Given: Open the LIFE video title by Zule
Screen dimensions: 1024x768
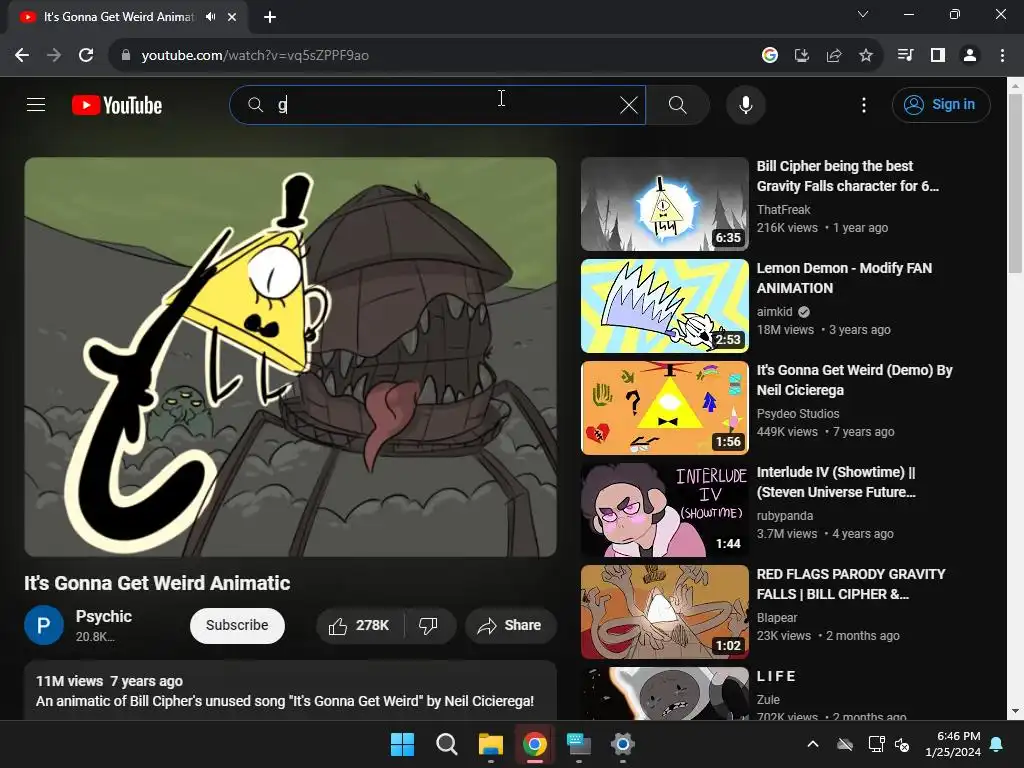Looking at the screenshot, I should [x=776, y=676].
